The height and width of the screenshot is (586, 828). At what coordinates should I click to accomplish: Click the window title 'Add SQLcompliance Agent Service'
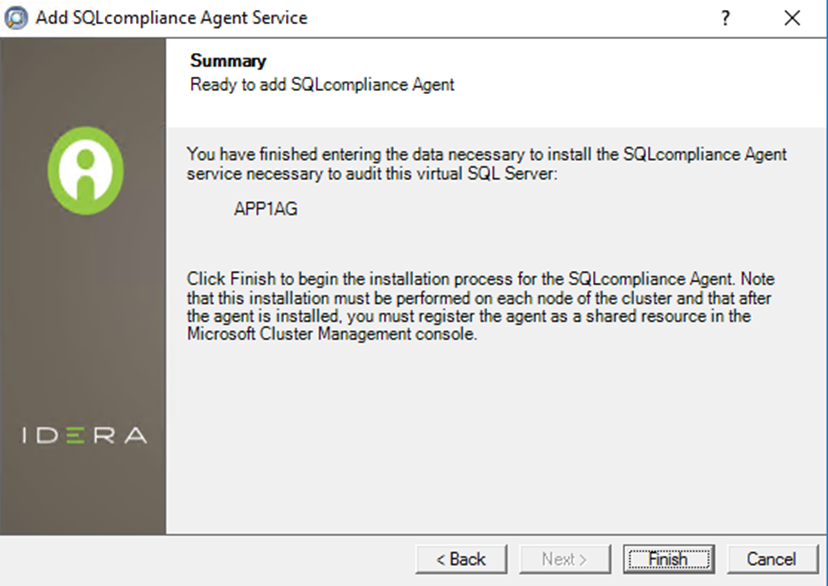click(171, 18)
